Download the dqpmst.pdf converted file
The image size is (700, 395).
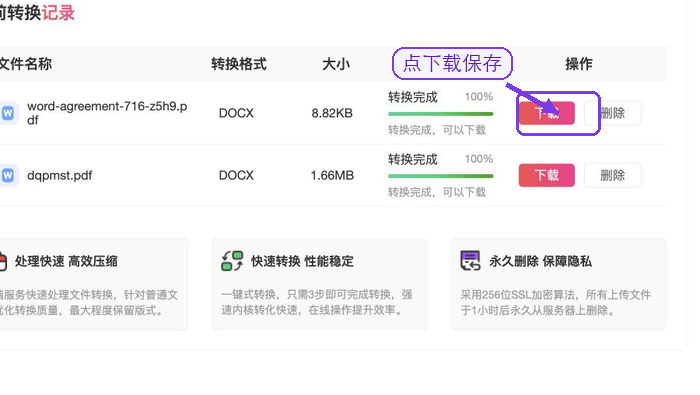[546, 175]
